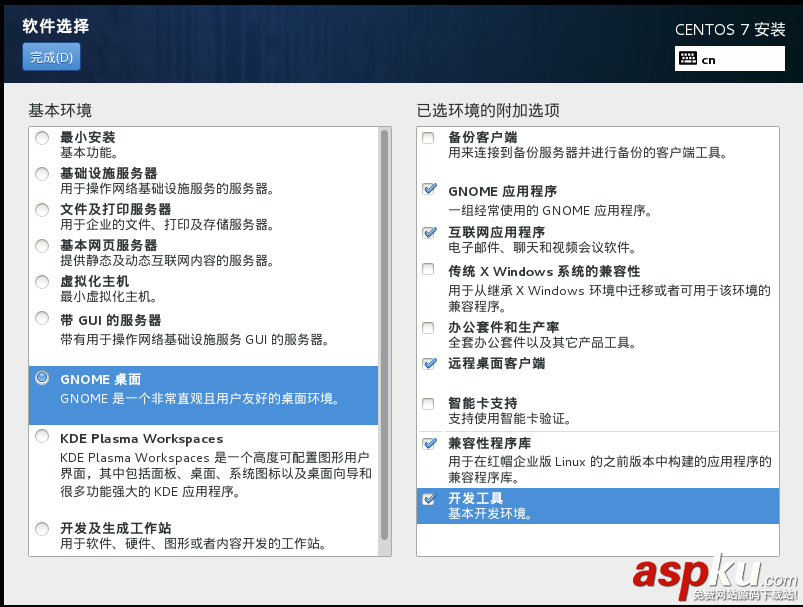The image size is (803, 607).
Task: Click the 远程桌面客户端 label text
Action: 497,363
